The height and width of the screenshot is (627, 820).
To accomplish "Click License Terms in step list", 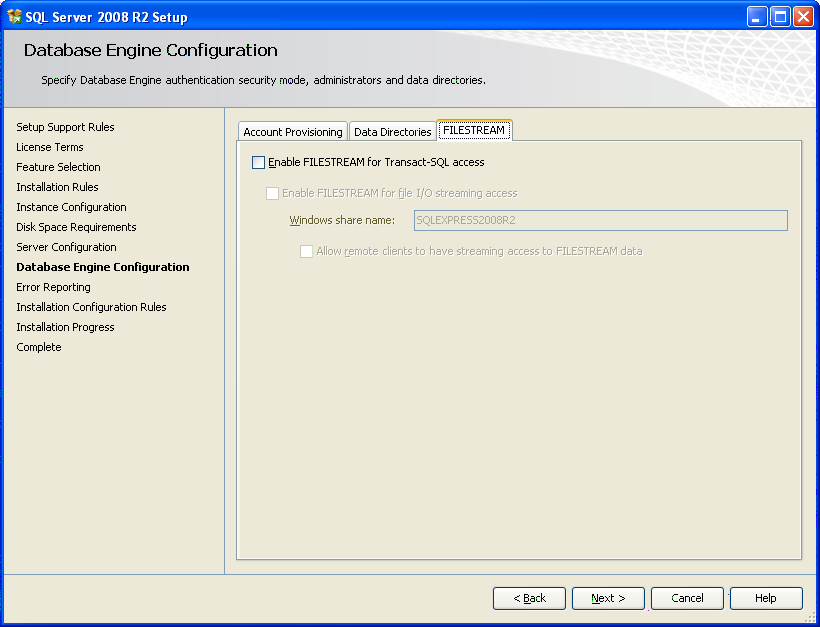I will pyautogui.click(x=50, y=147).
